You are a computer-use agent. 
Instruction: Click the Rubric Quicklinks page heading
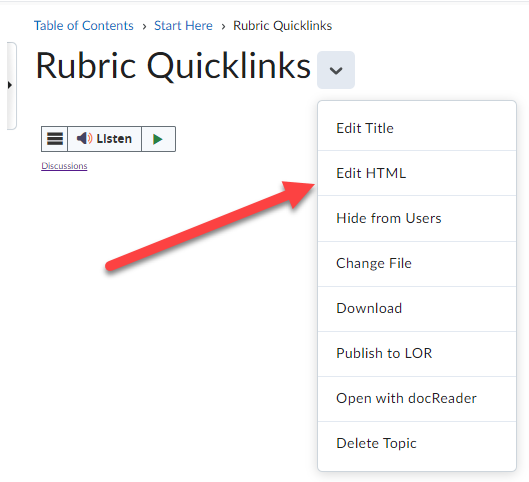click(173, 66)
